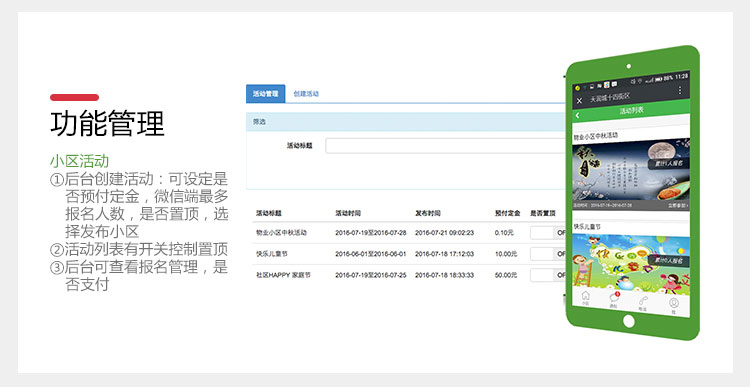
Task: Tap 立即参加 on the Mid-Autumn banner
Action: [678, 205]
